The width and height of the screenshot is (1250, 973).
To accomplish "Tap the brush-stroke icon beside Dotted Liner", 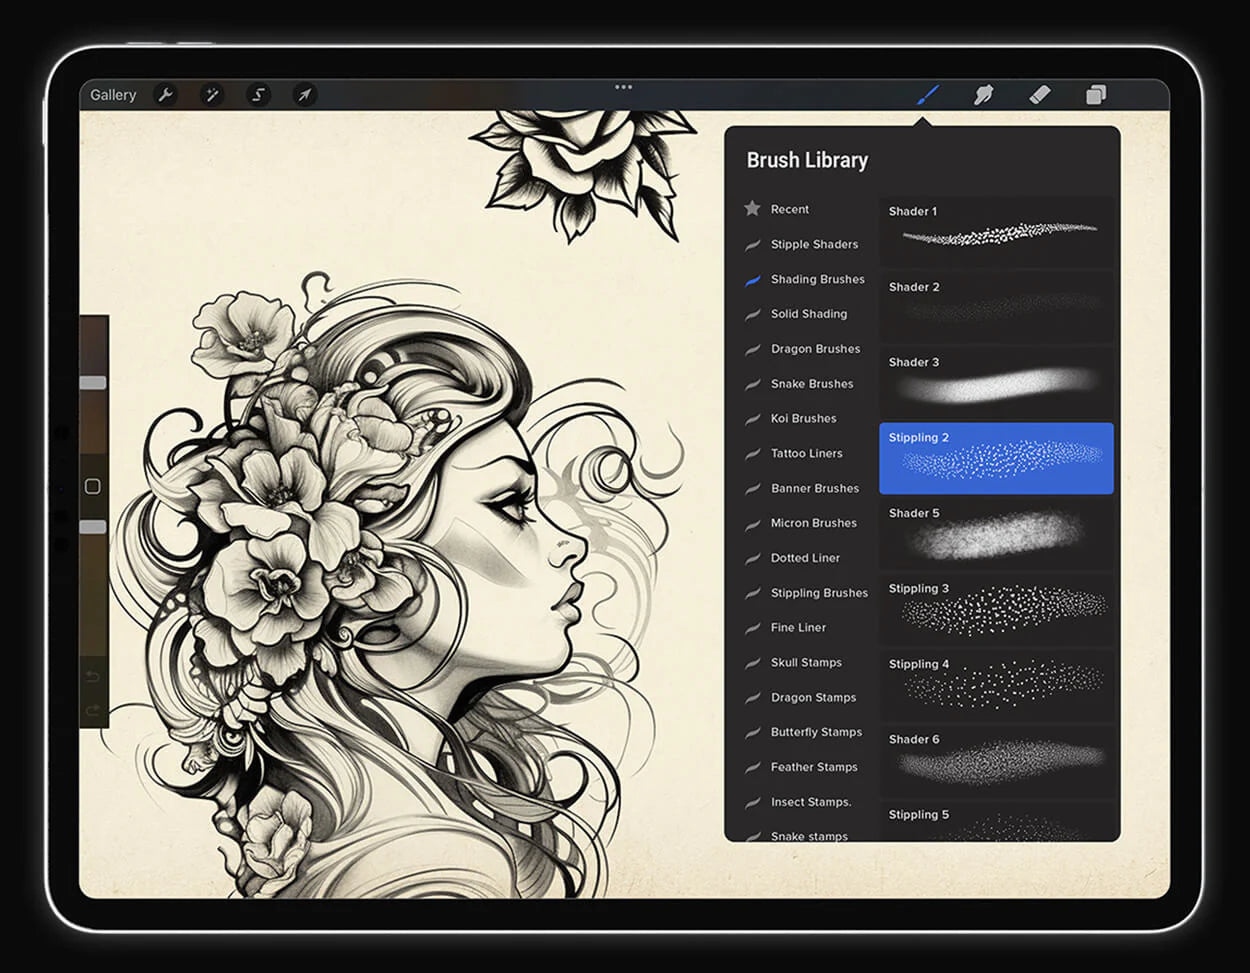I will (x=752, y=559).
